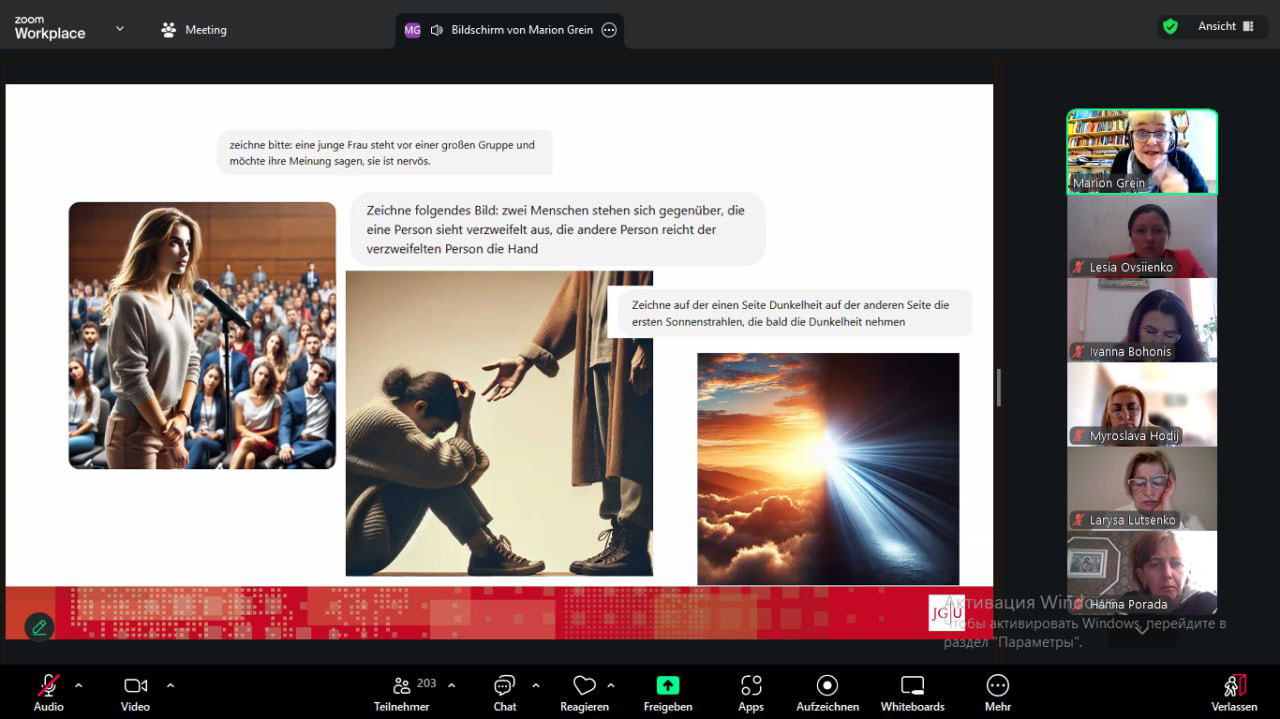Start recording with Aufzeichnen

coord(827,686)
